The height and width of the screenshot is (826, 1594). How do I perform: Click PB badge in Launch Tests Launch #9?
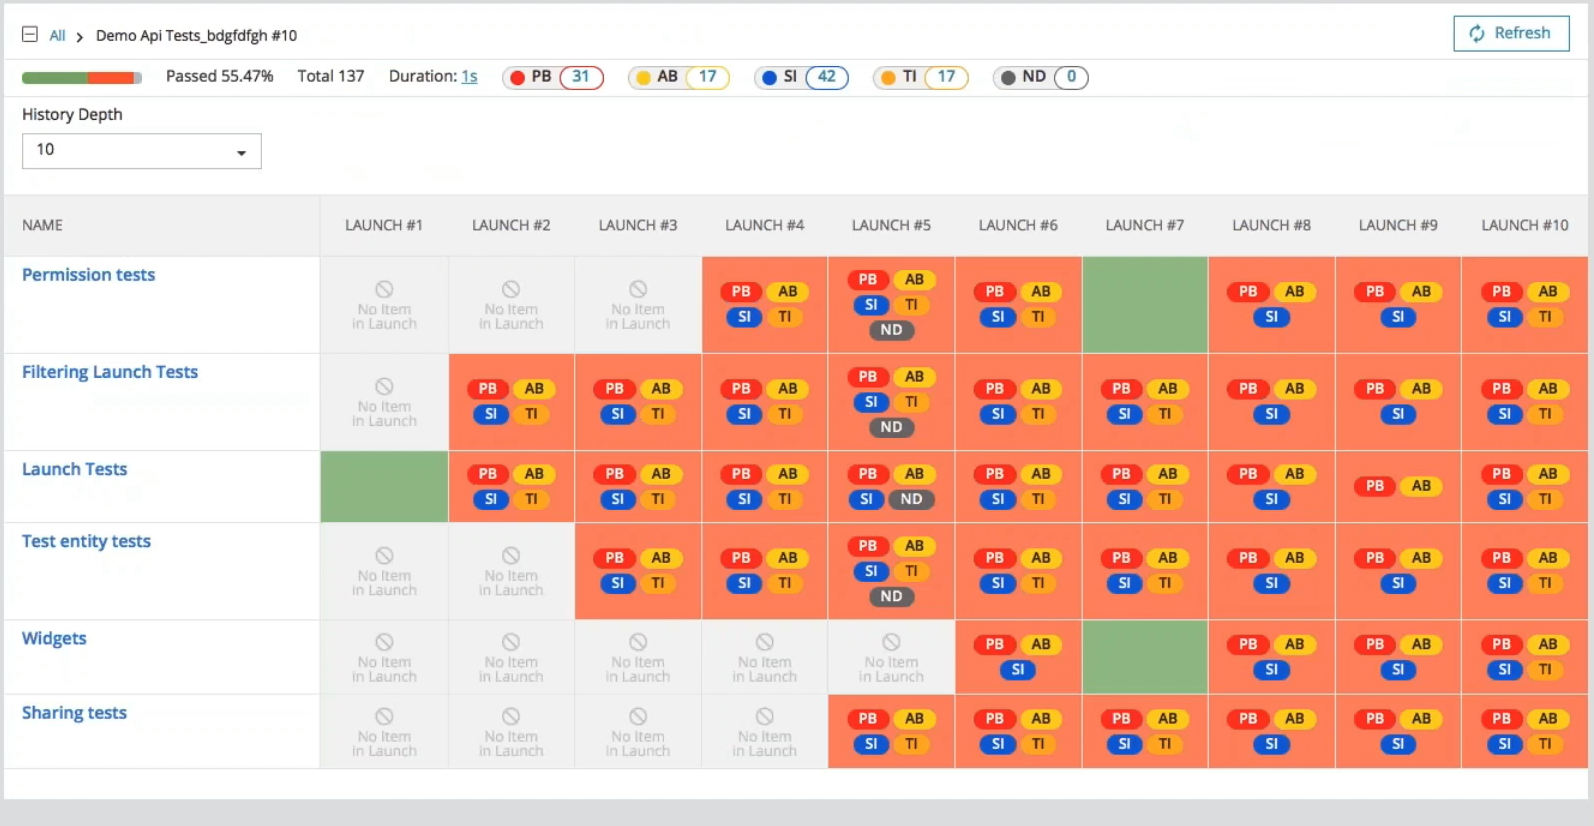click(1375, 486)
